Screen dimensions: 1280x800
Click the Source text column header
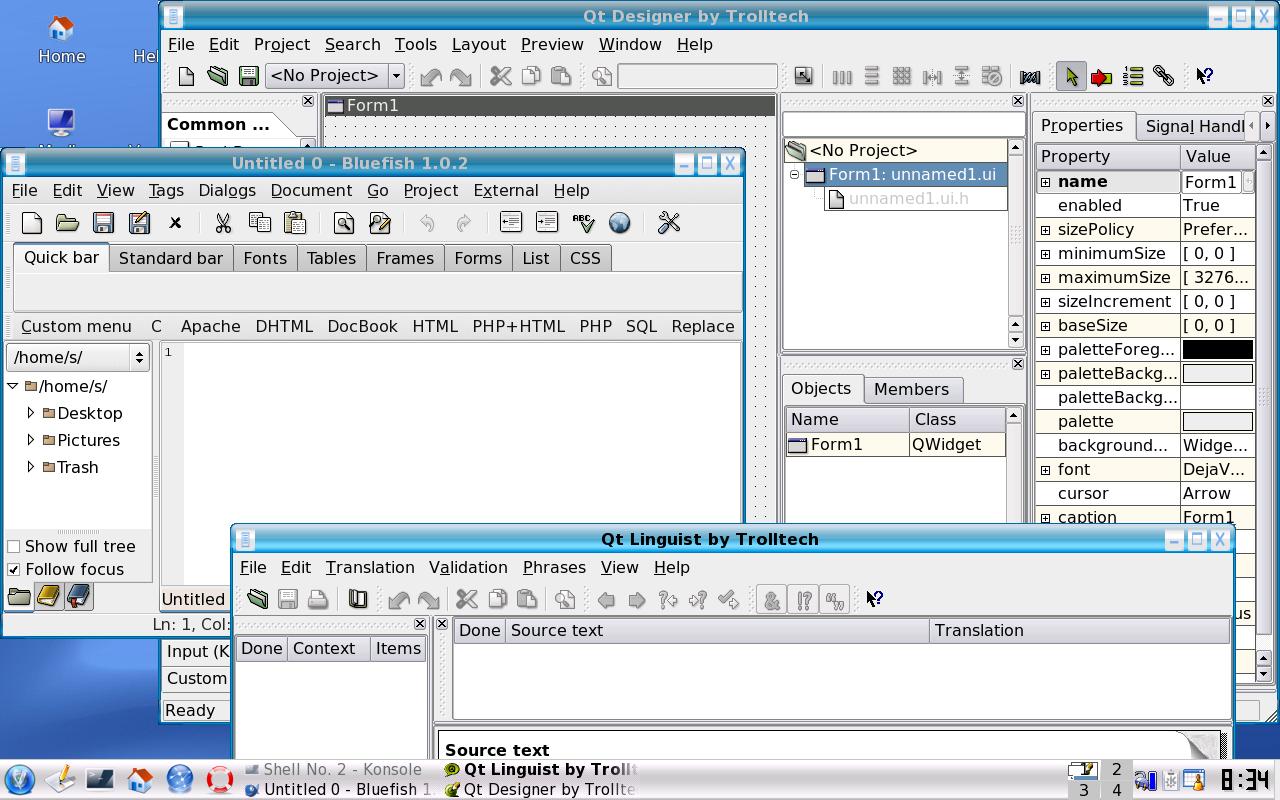717,630
